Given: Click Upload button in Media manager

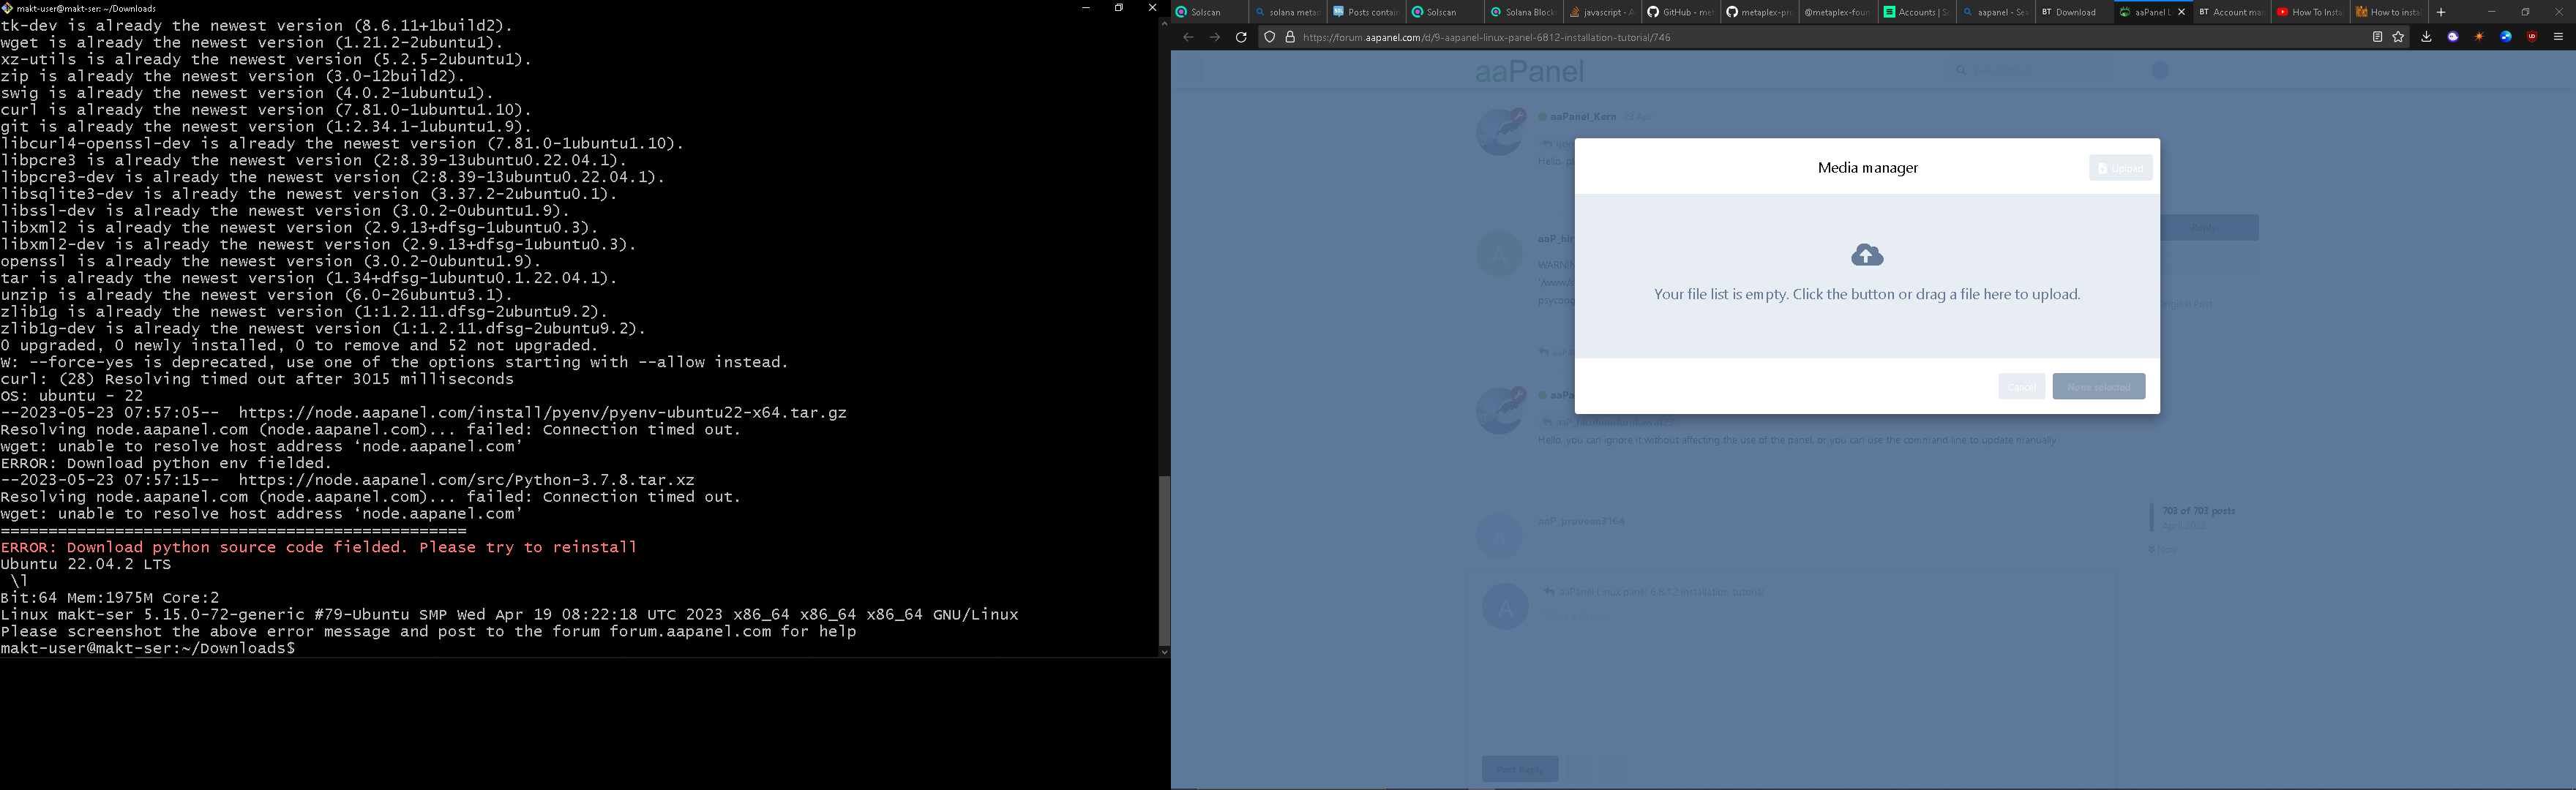Looking at the screenshot, I should tap(2120, 168).
